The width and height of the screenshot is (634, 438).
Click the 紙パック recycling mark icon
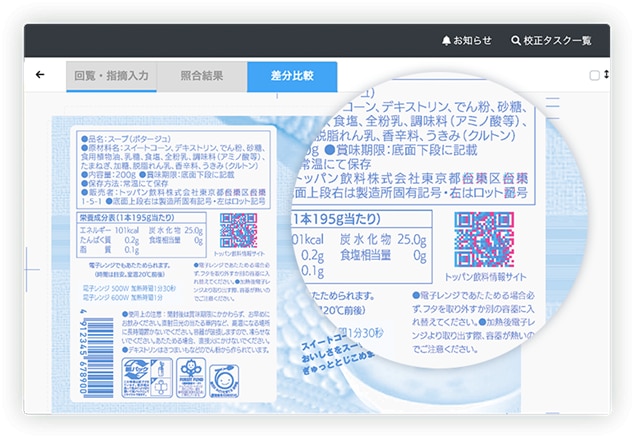point(147,378)
